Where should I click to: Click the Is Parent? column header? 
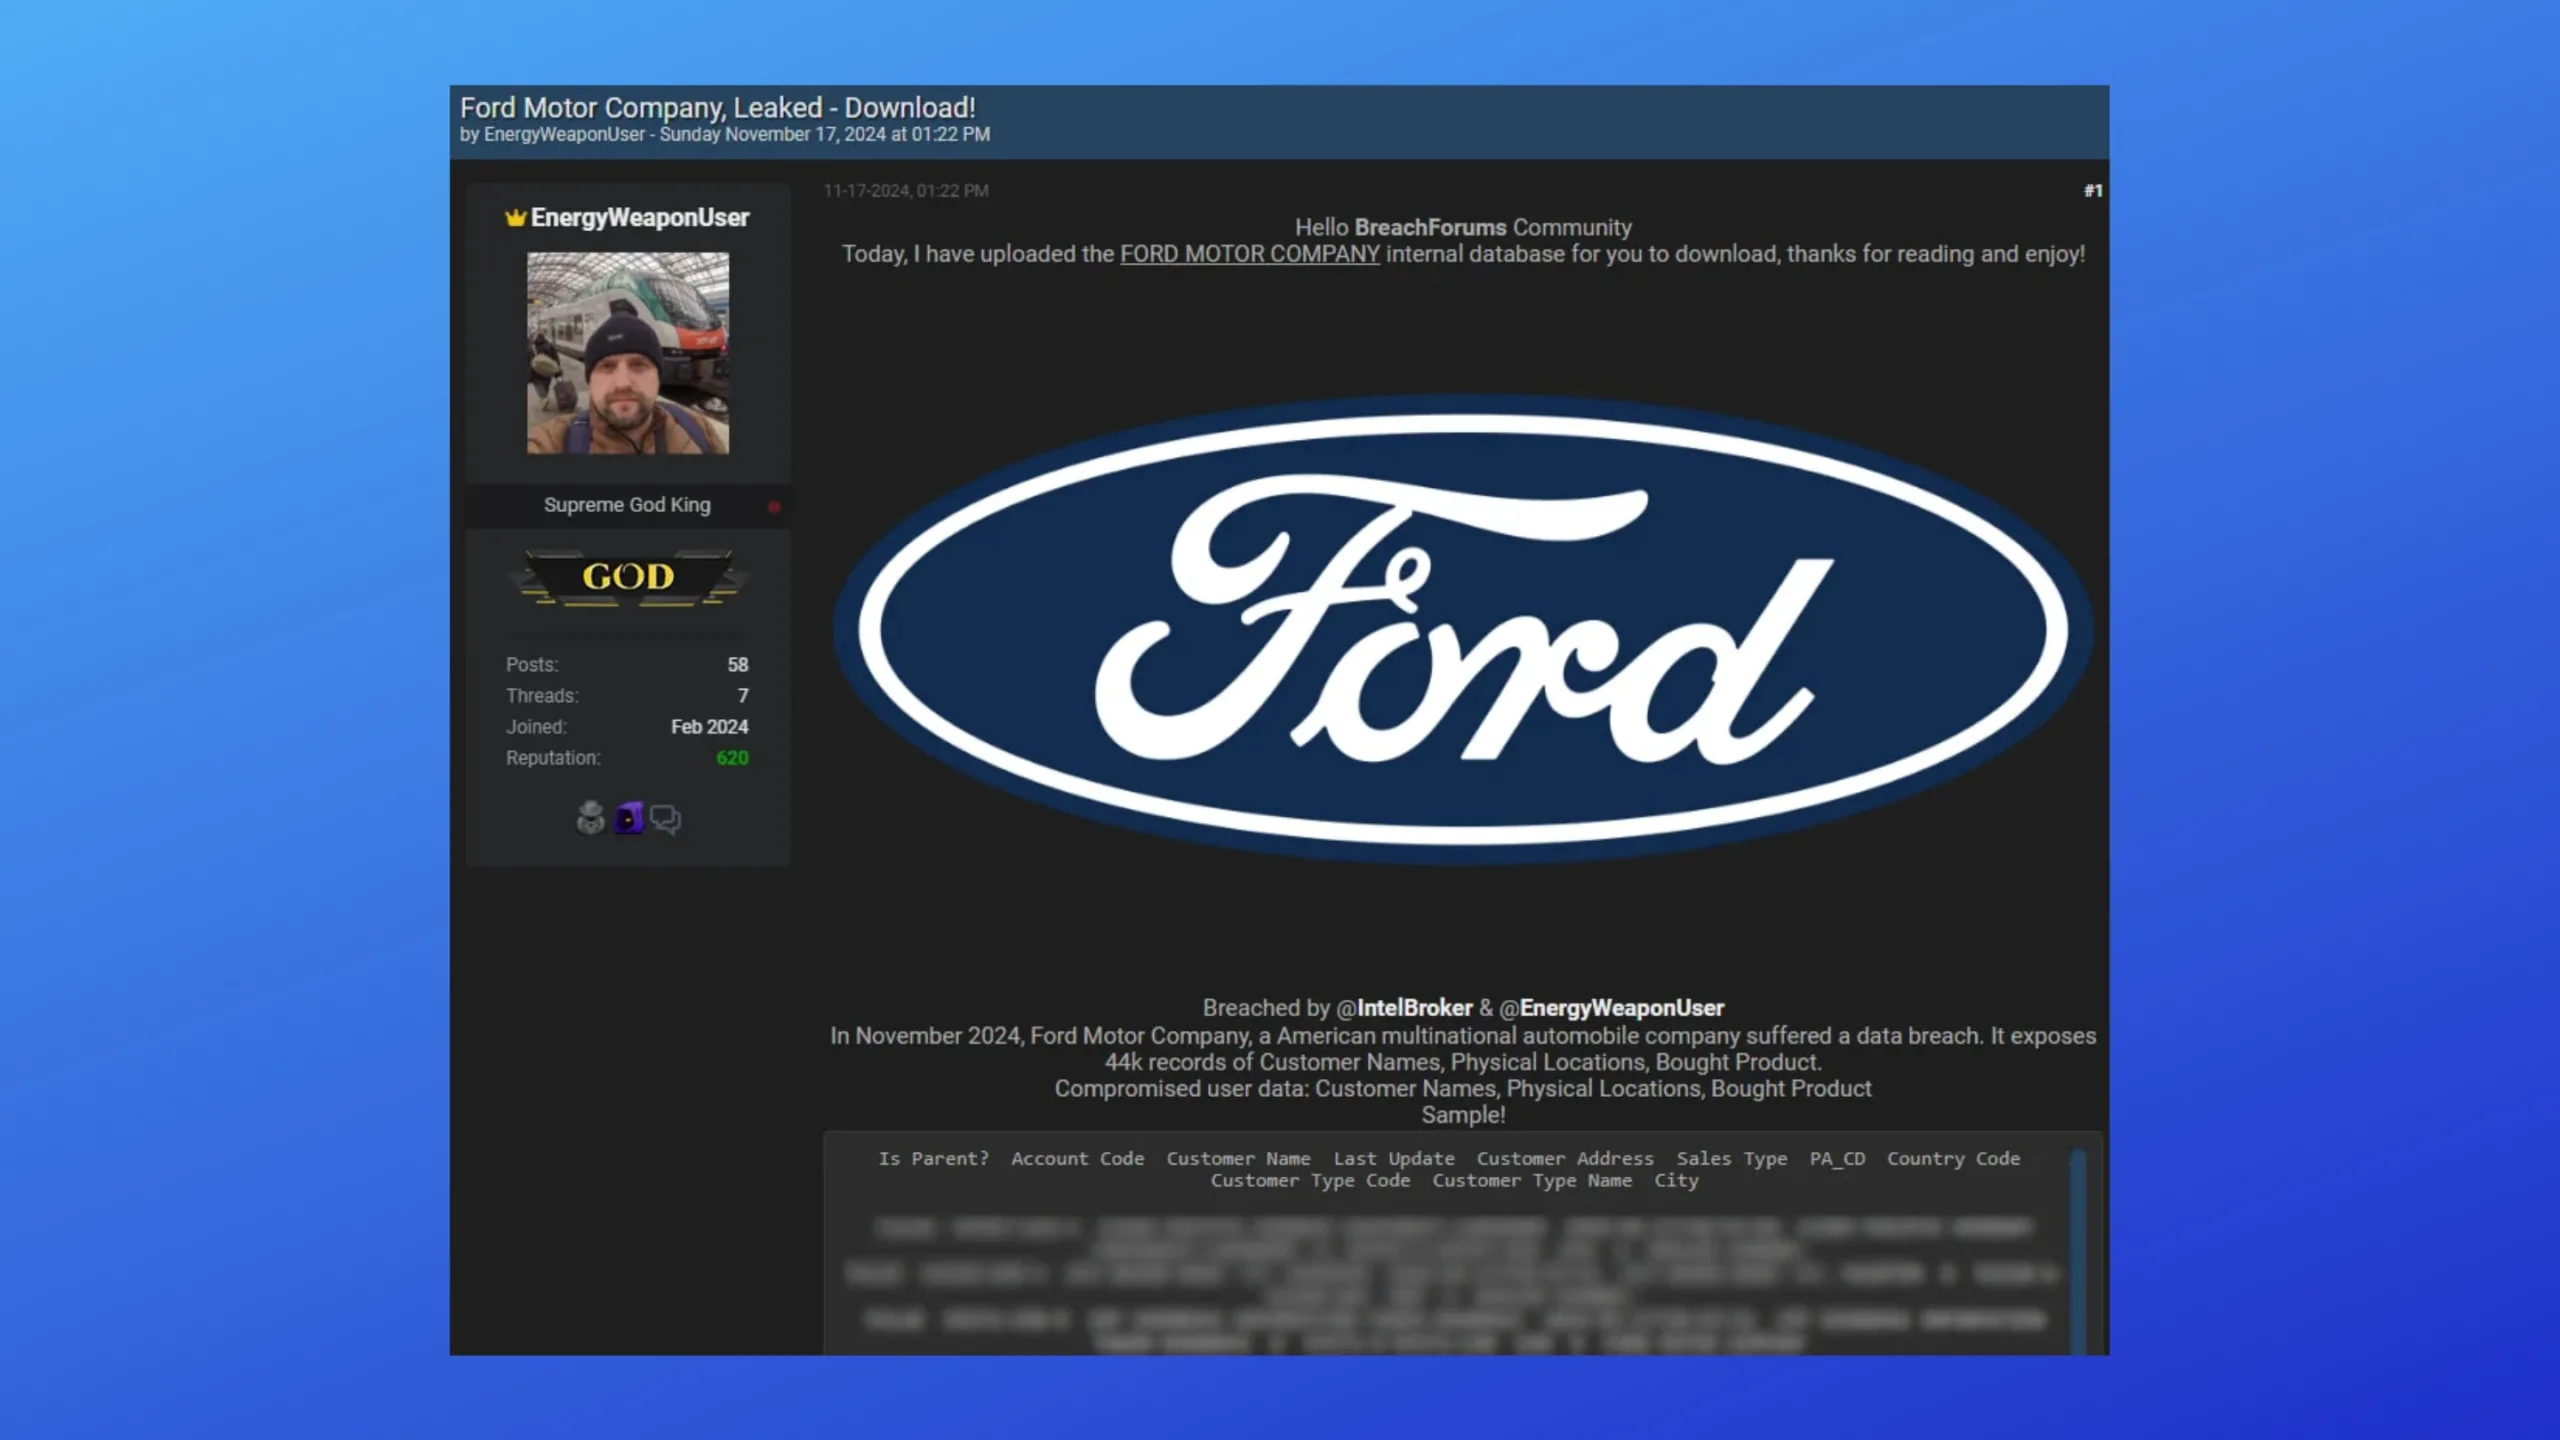click(x=933, y=1159)
